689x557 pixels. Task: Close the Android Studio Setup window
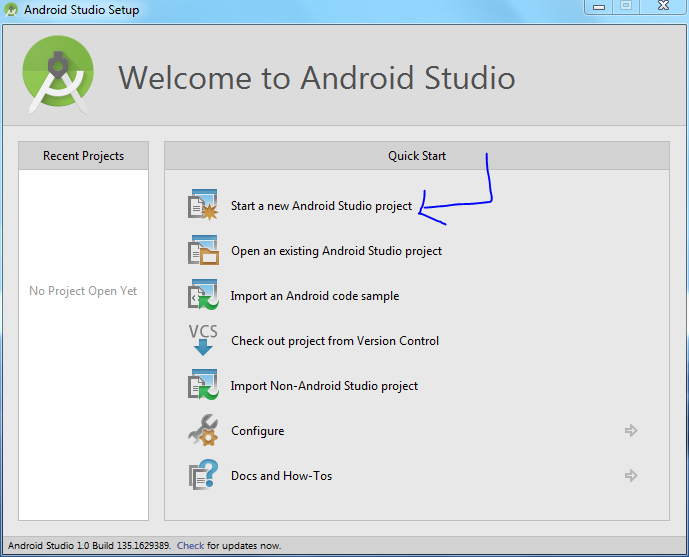[x=663, y=6]
